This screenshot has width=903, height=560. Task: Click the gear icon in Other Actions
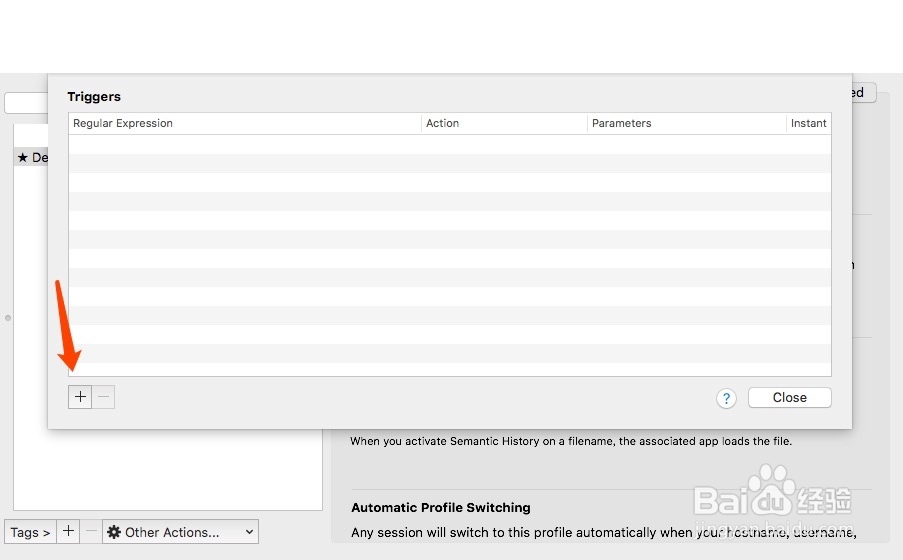pos(114,532)
